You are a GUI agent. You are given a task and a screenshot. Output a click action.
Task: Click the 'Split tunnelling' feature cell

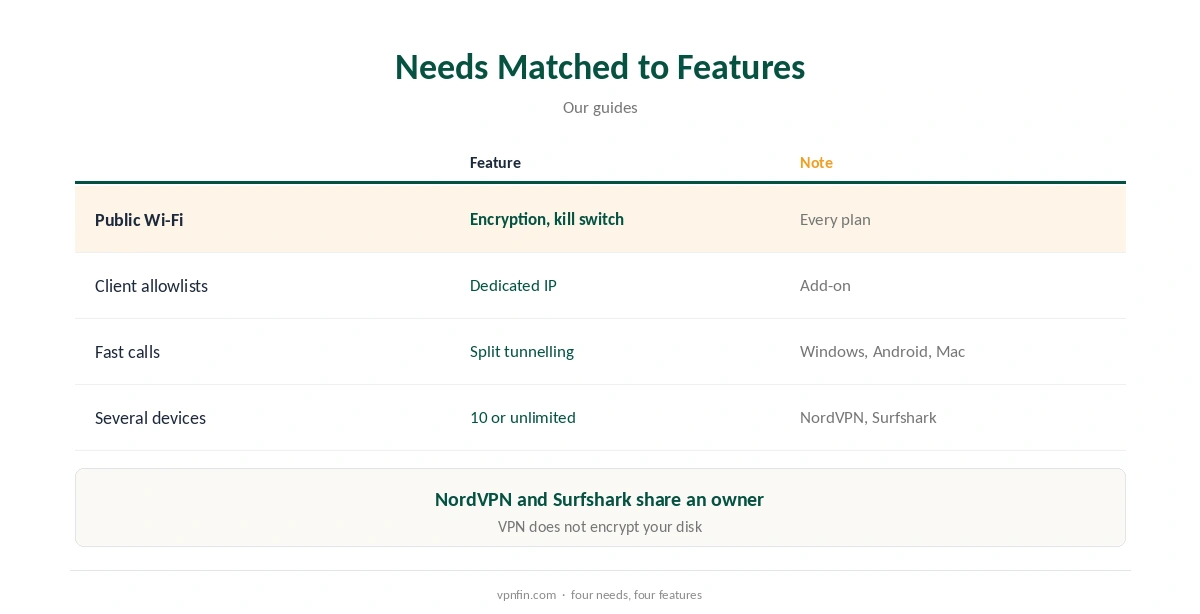click(x=522, y=352)
